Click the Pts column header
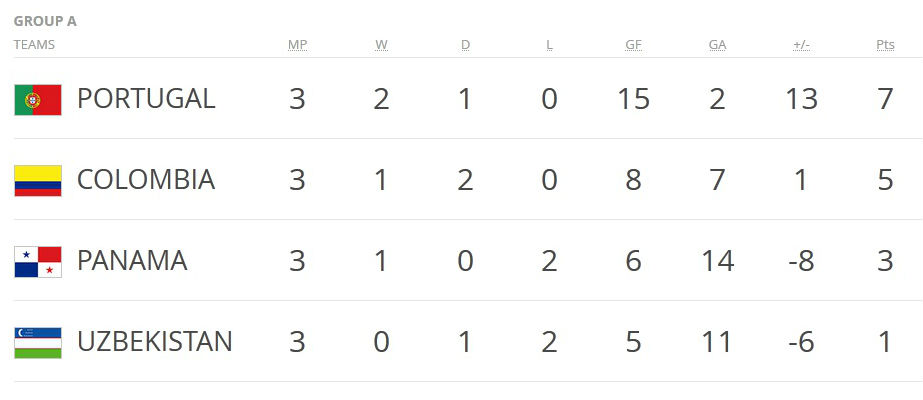 point(884,45)
